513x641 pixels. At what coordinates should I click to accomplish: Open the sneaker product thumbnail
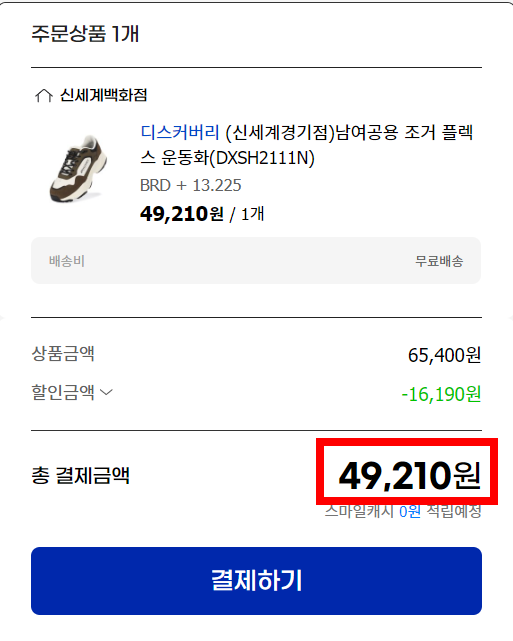(x=78, y=168)
